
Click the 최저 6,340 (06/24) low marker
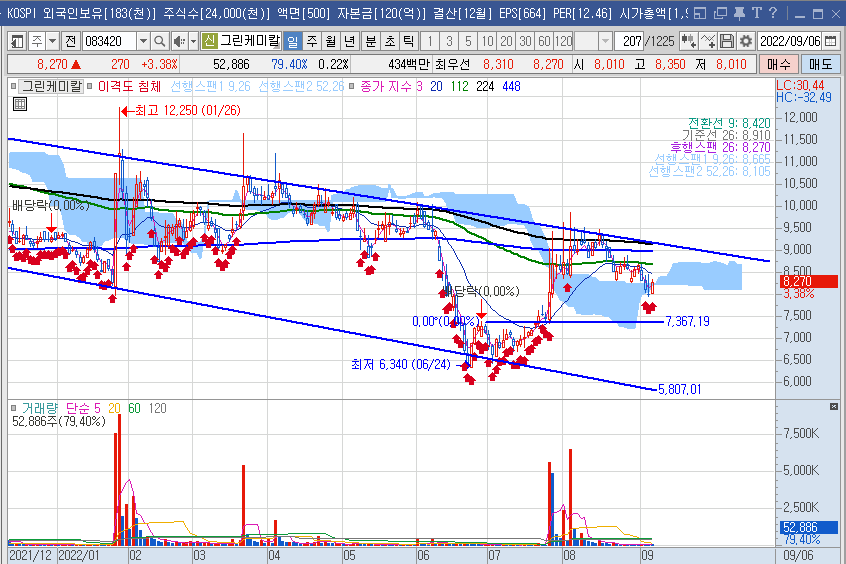401,364
